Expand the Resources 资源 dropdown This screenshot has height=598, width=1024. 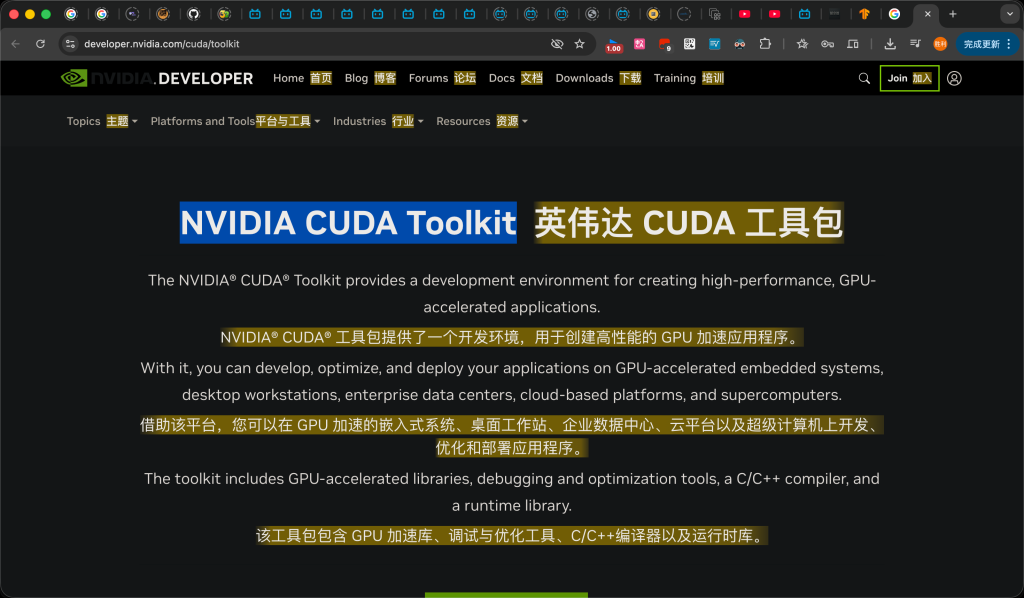click(x=482, y=121)
